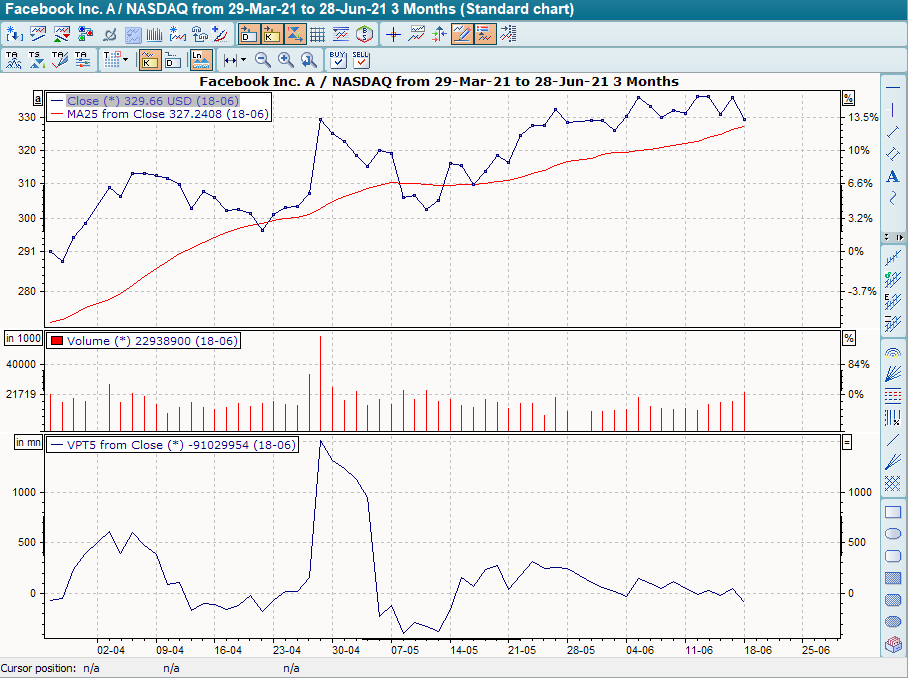Click the zoom out magnifier icon
908x678 pixels.
coord(263,60)
